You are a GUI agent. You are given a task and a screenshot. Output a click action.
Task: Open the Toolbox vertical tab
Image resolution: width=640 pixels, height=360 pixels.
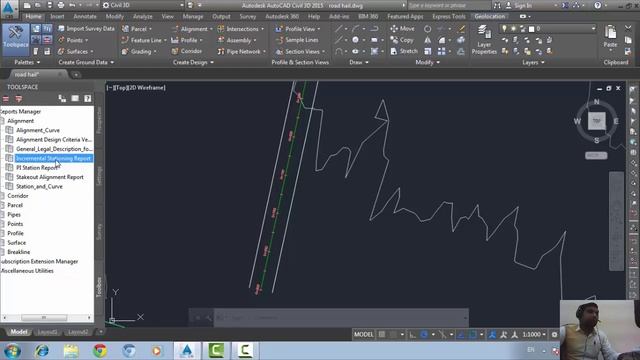[99, 287]
